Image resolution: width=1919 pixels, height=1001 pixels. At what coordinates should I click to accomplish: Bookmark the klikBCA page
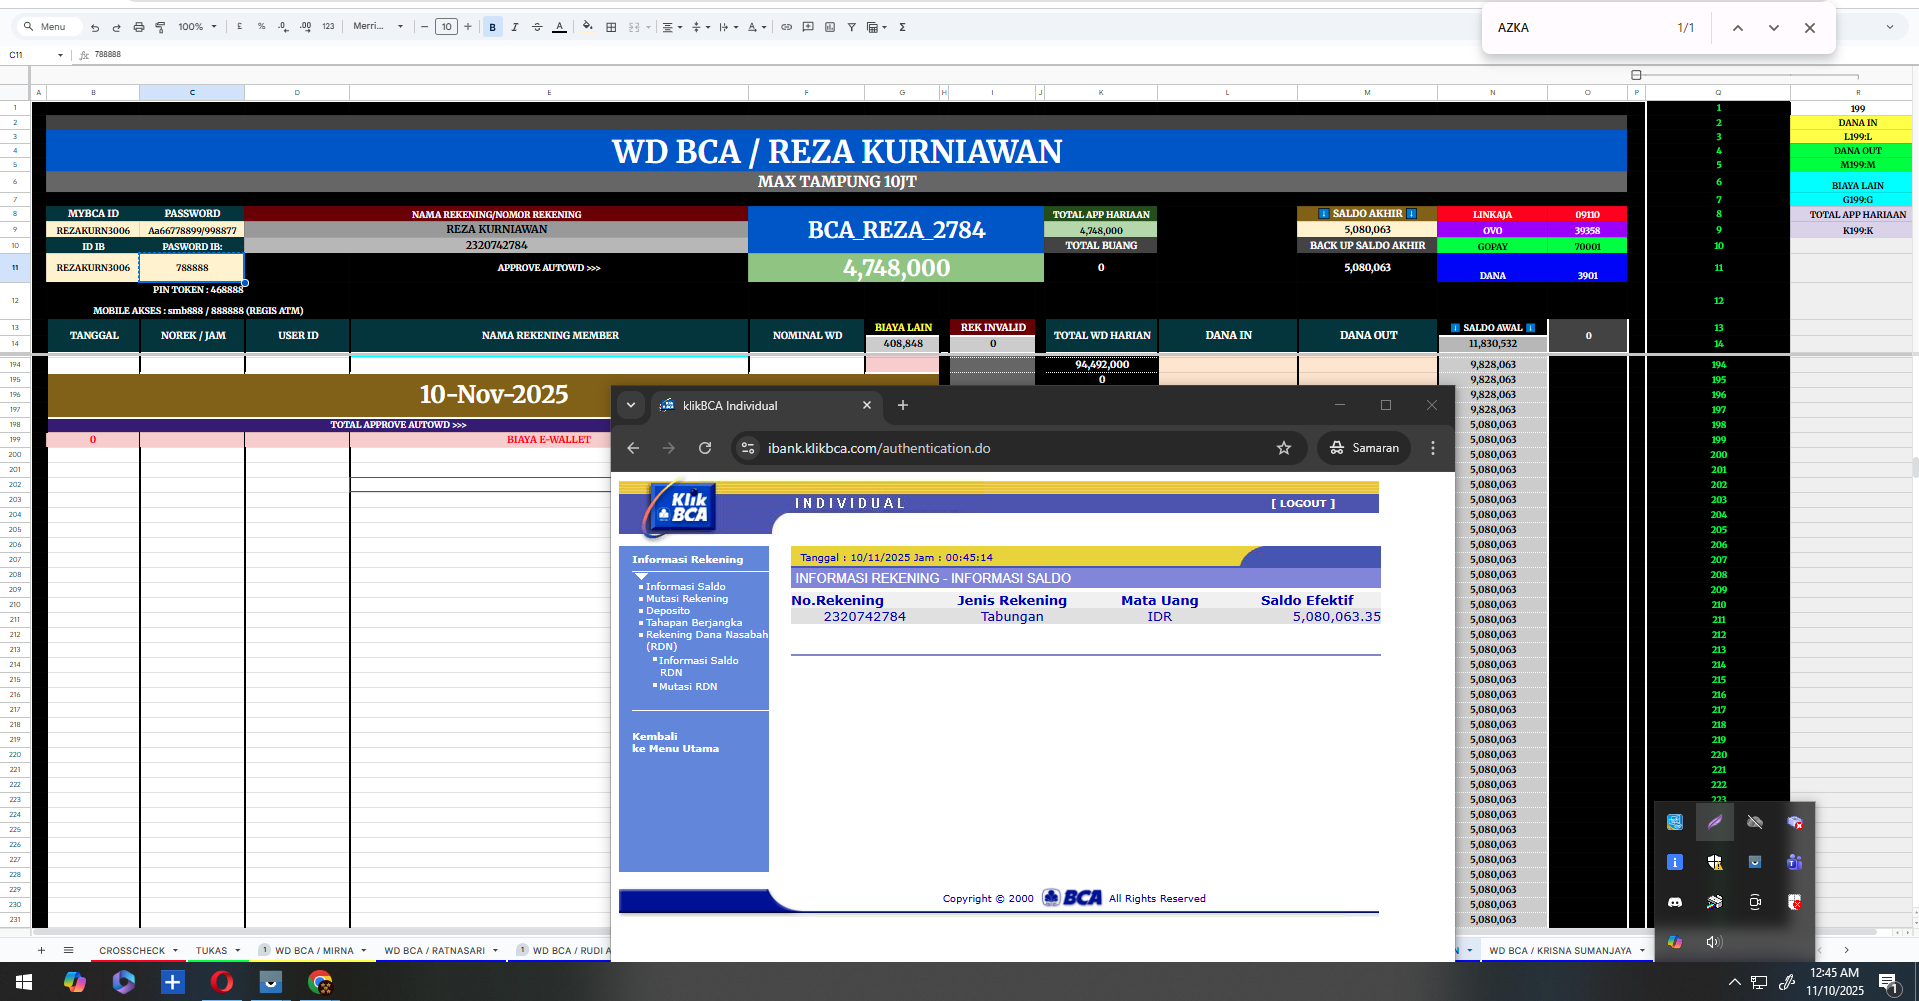(1284, 448)
